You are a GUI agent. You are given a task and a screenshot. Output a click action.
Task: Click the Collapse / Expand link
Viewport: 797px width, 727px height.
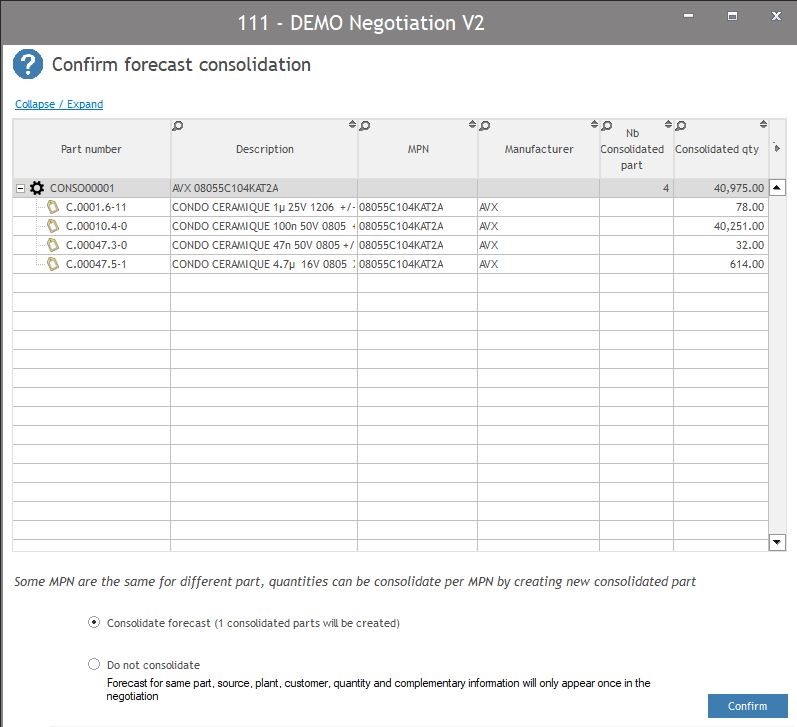[59, 104]
